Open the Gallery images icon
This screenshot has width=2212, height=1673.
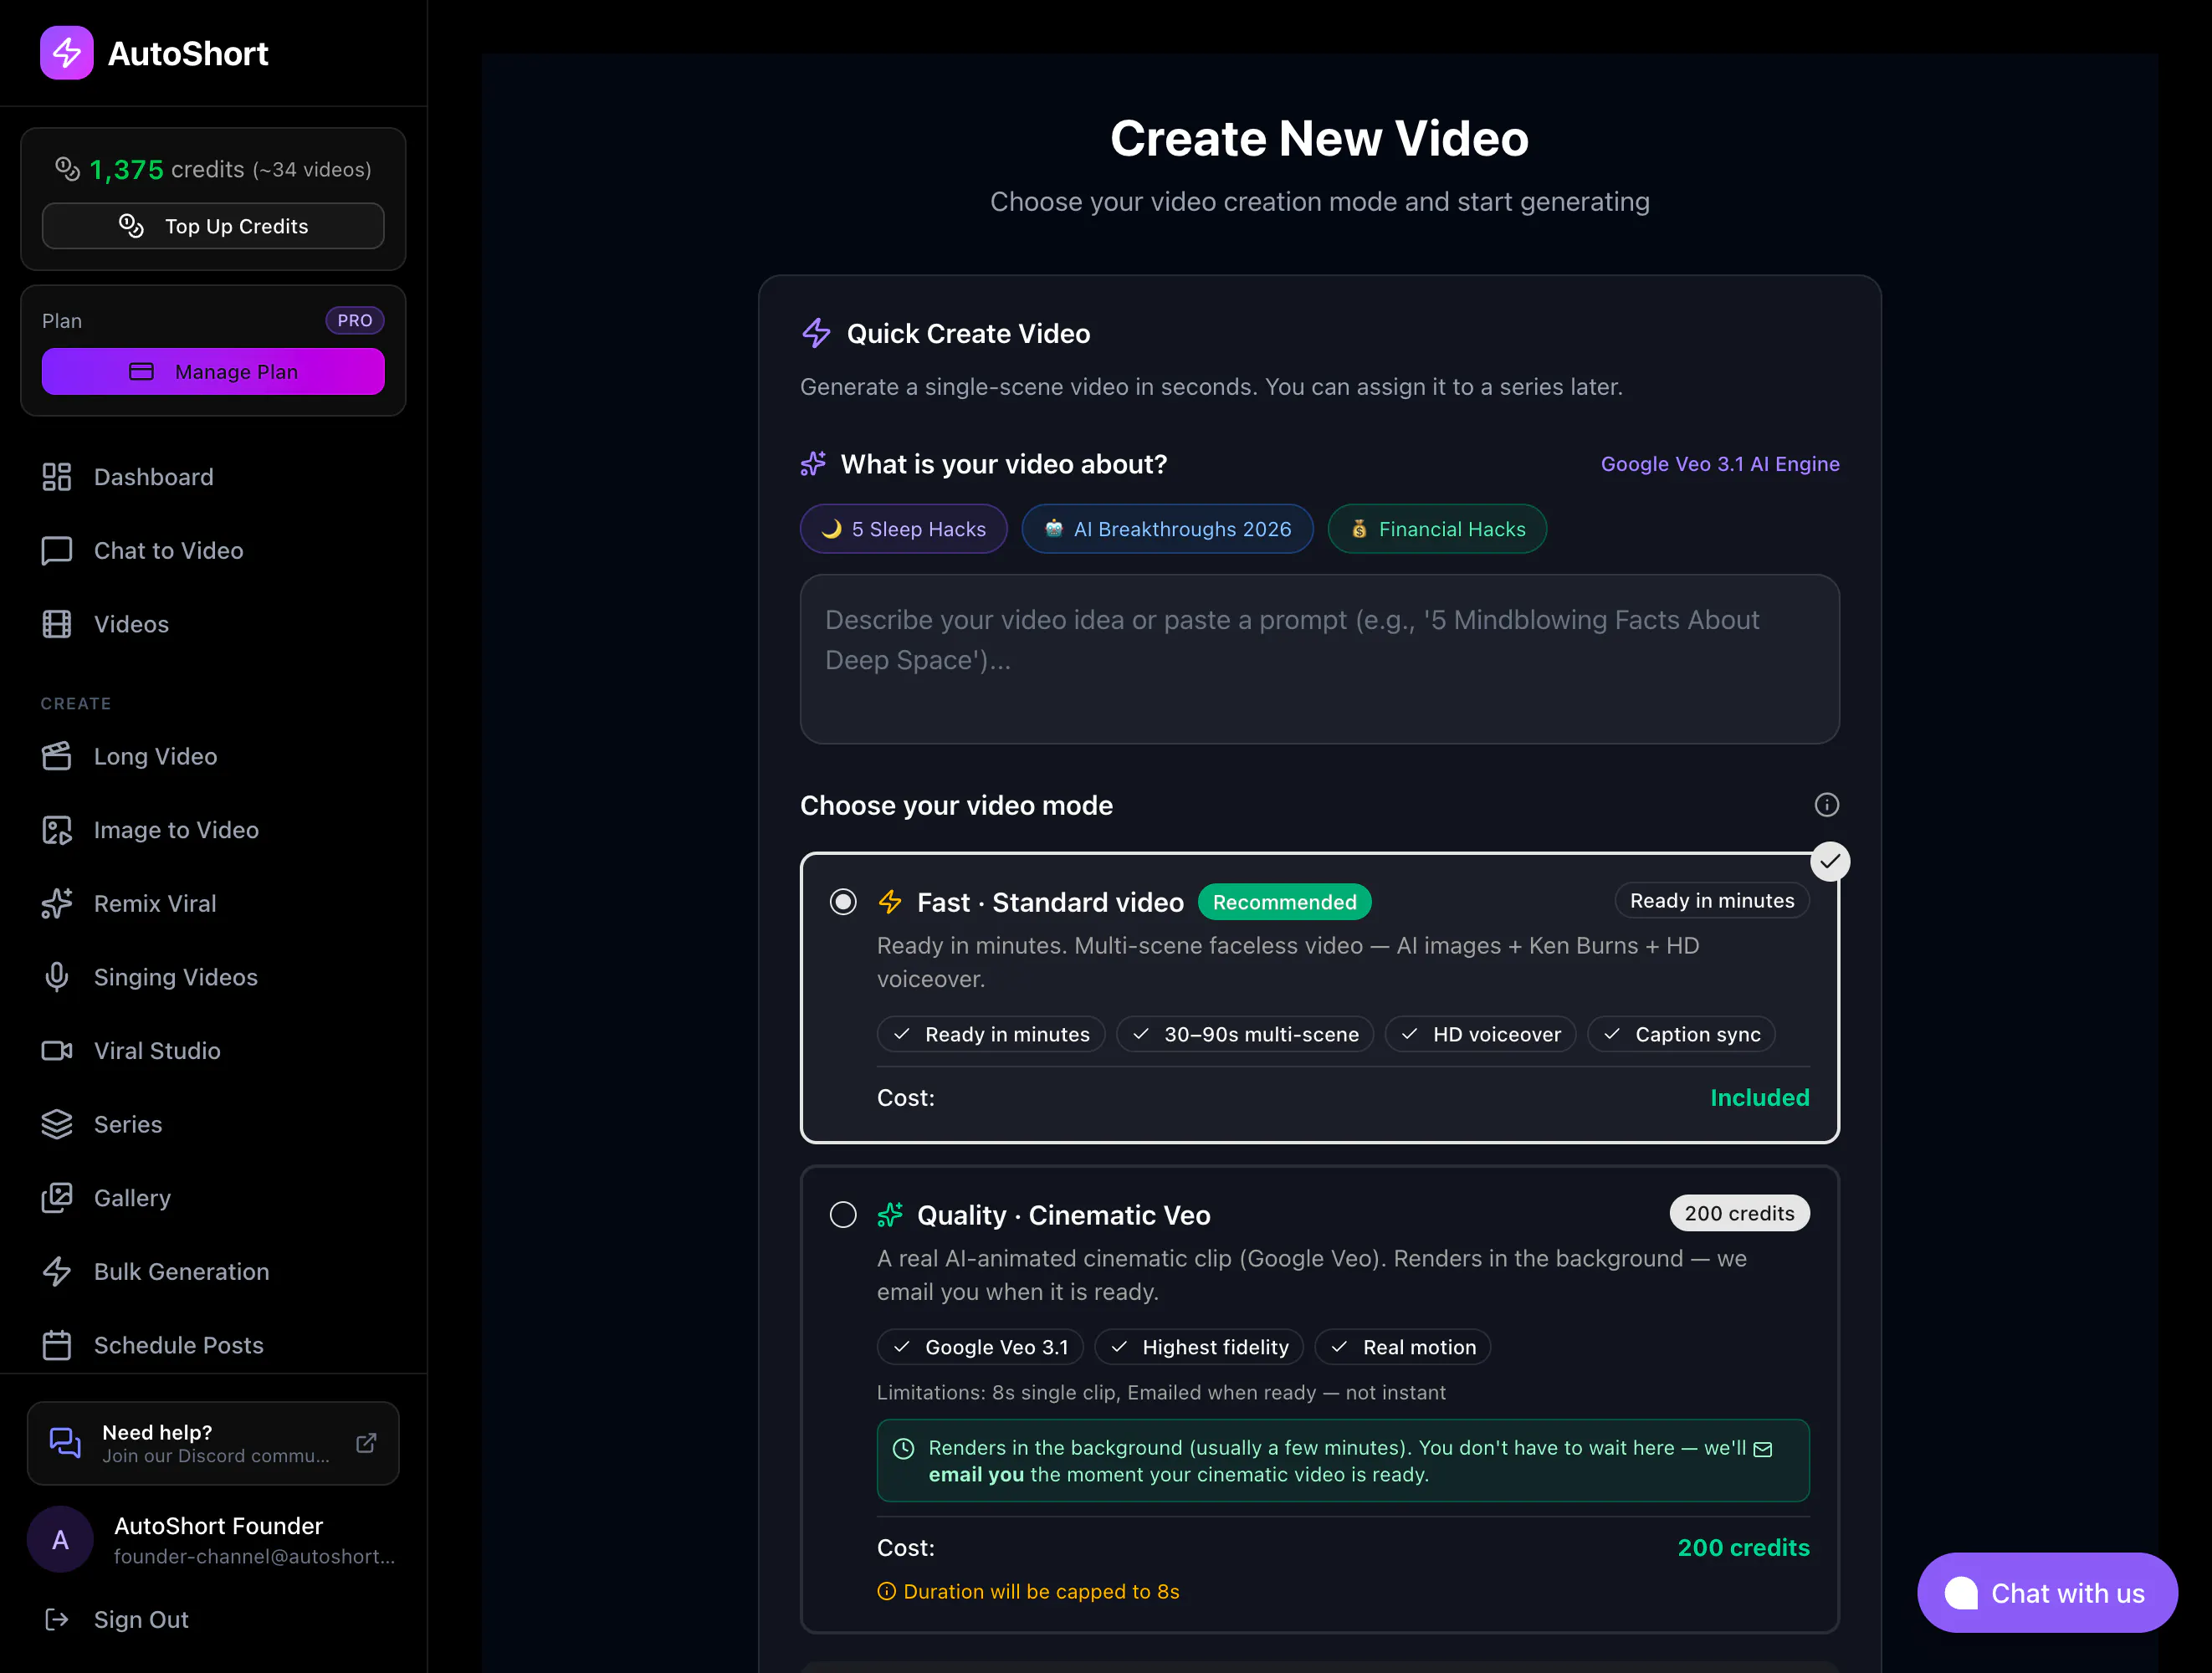(x=57, y=1198)
